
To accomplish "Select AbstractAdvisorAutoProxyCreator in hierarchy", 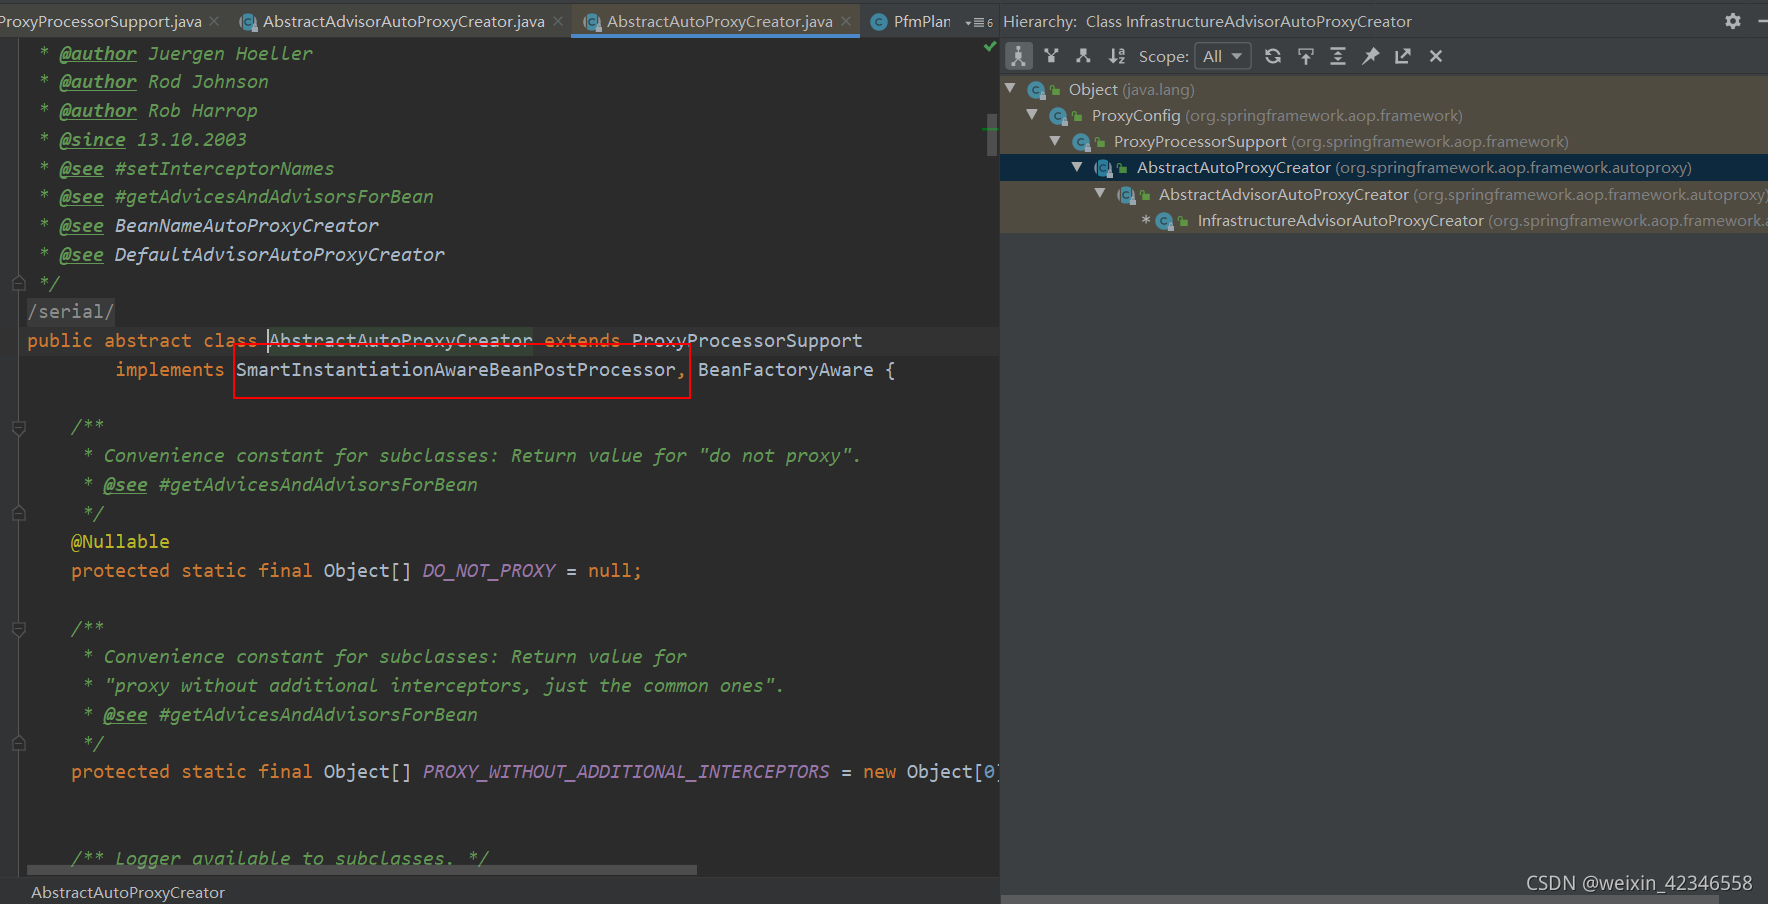I will coord(1384,194).
